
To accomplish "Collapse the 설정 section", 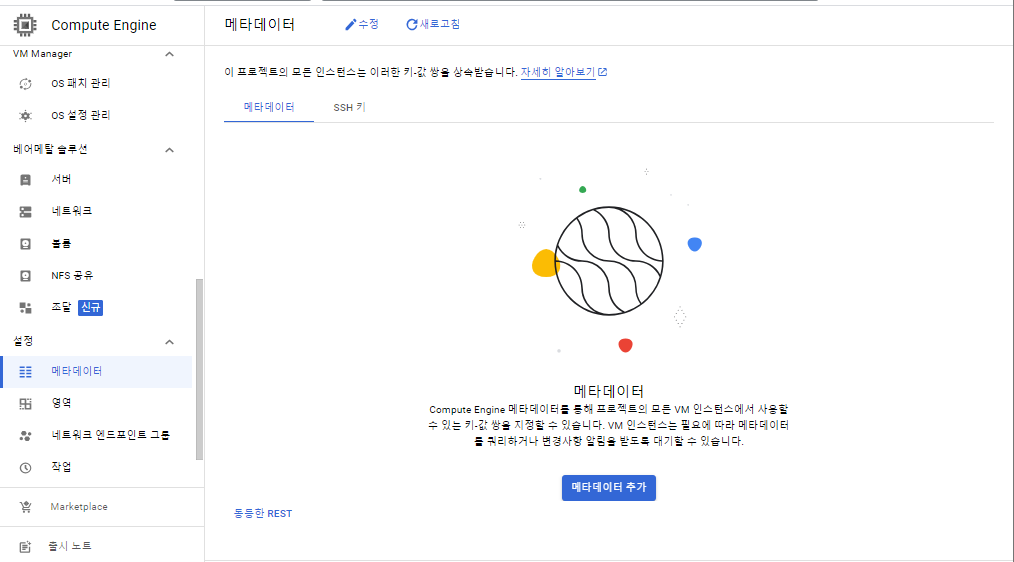I will [x=169, y=342].
